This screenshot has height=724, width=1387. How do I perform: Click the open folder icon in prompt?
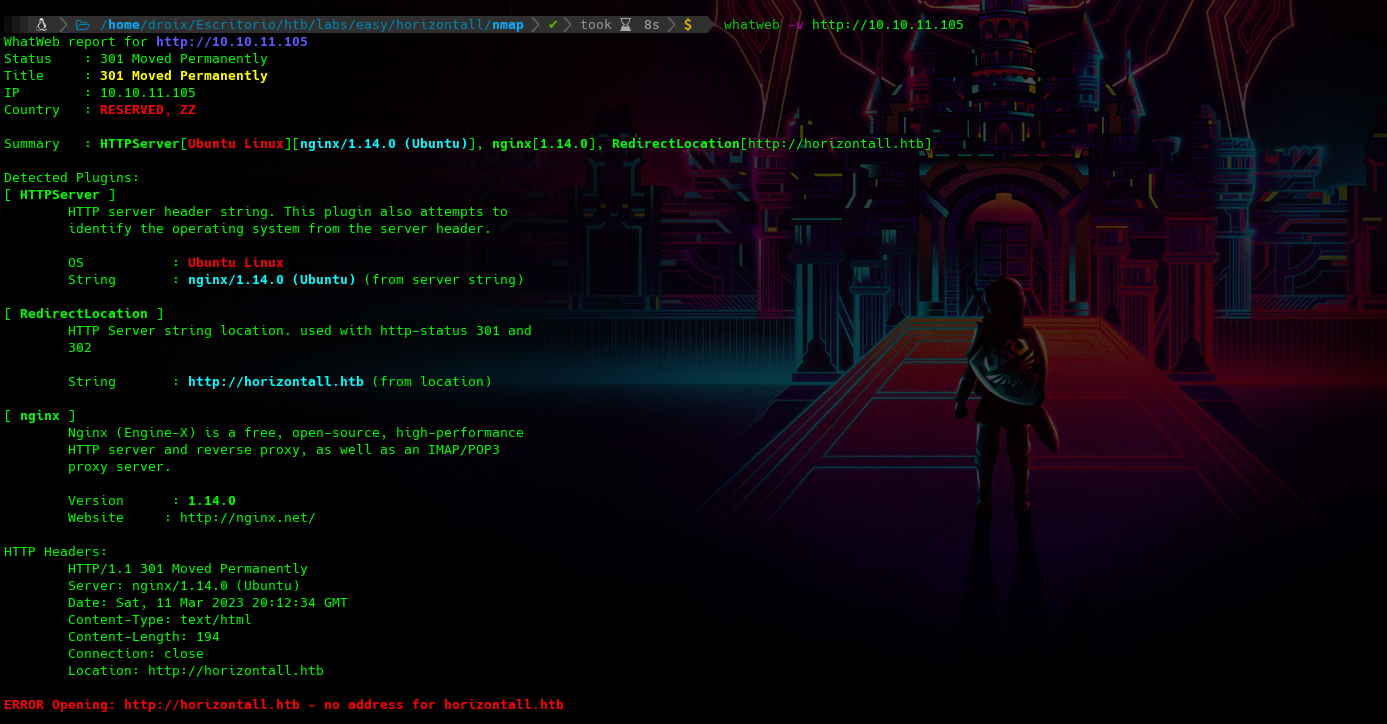(82, 24)
